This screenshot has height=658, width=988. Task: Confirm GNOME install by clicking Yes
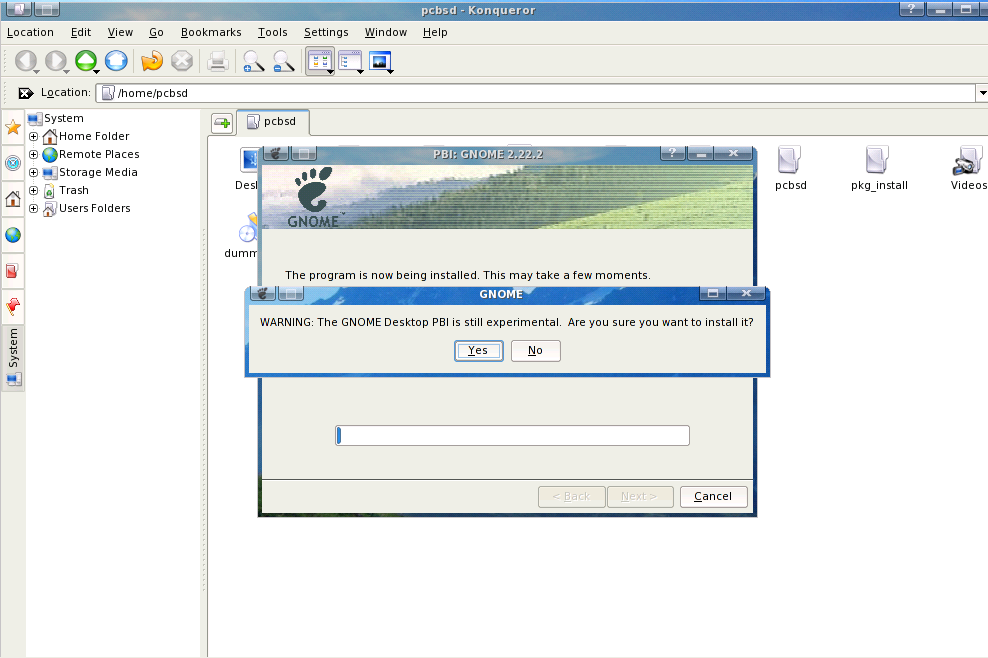(478, 350)
